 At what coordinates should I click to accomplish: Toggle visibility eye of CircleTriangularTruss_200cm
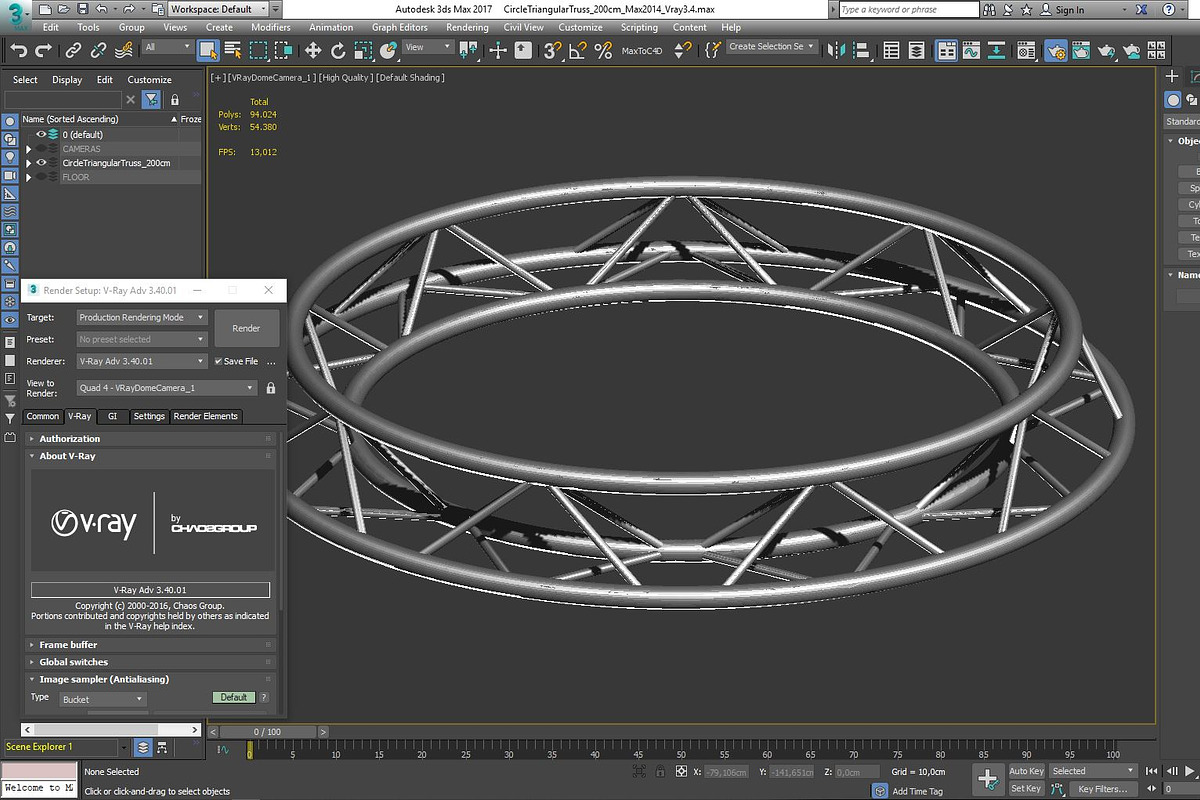(x=41, y=163)
